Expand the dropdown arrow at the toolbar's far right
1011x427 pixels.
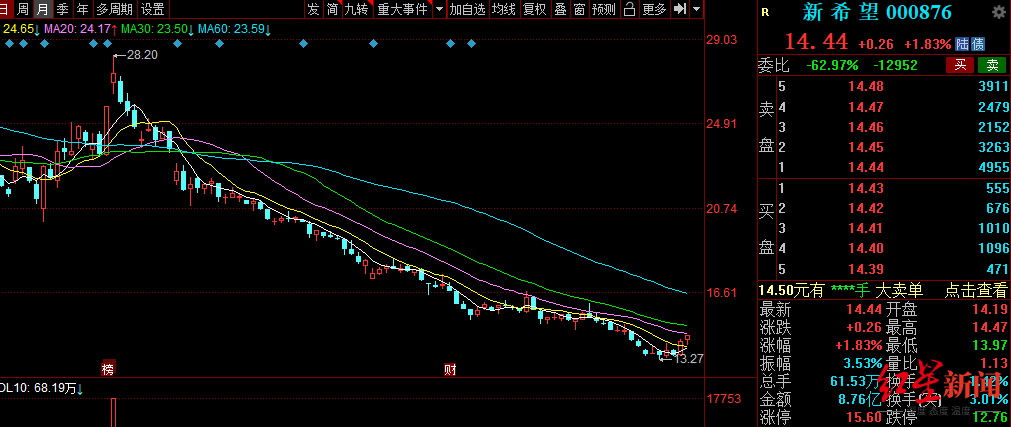(x=696, y=9)
